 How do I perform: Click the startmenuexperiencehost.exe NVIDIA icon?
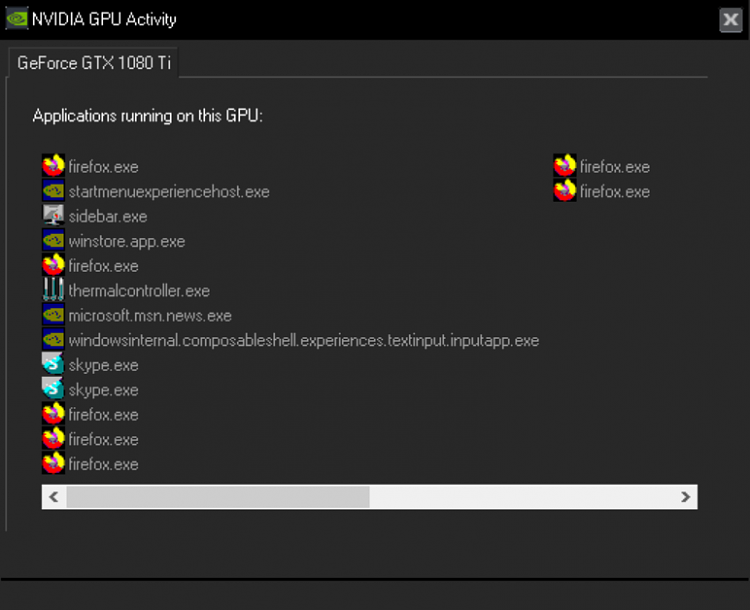click(x=54, y=191)
